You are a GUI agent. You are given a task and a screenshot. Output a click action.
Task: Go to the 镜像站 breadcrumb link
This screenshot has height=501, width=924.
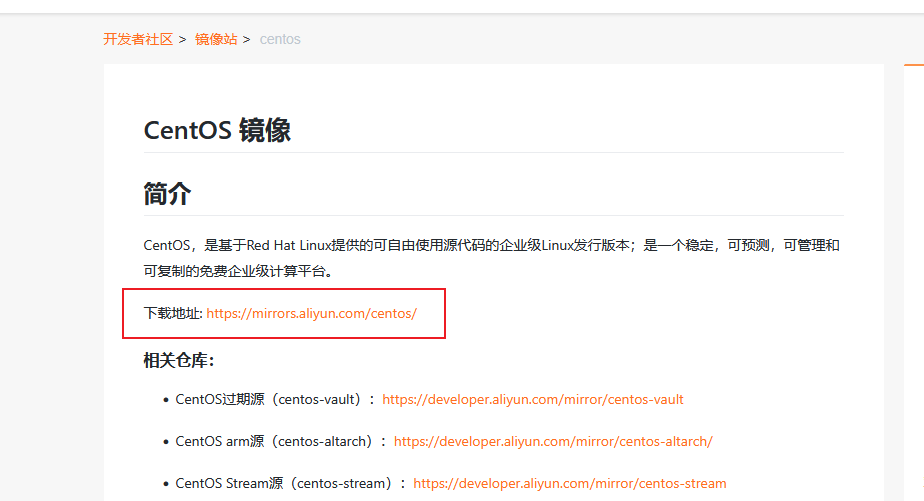pos(216,39)
